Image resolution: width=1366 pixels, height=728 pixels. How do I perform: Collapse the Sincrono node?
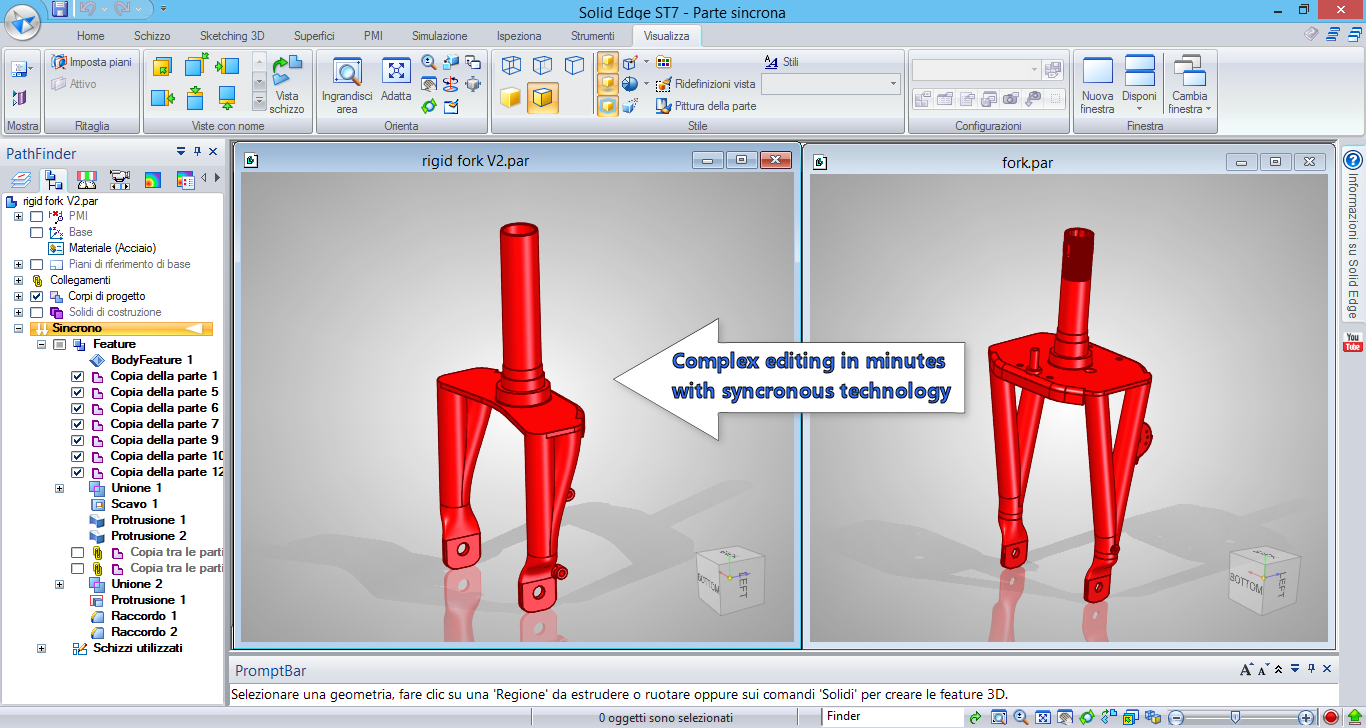click(x=18, y=328)
